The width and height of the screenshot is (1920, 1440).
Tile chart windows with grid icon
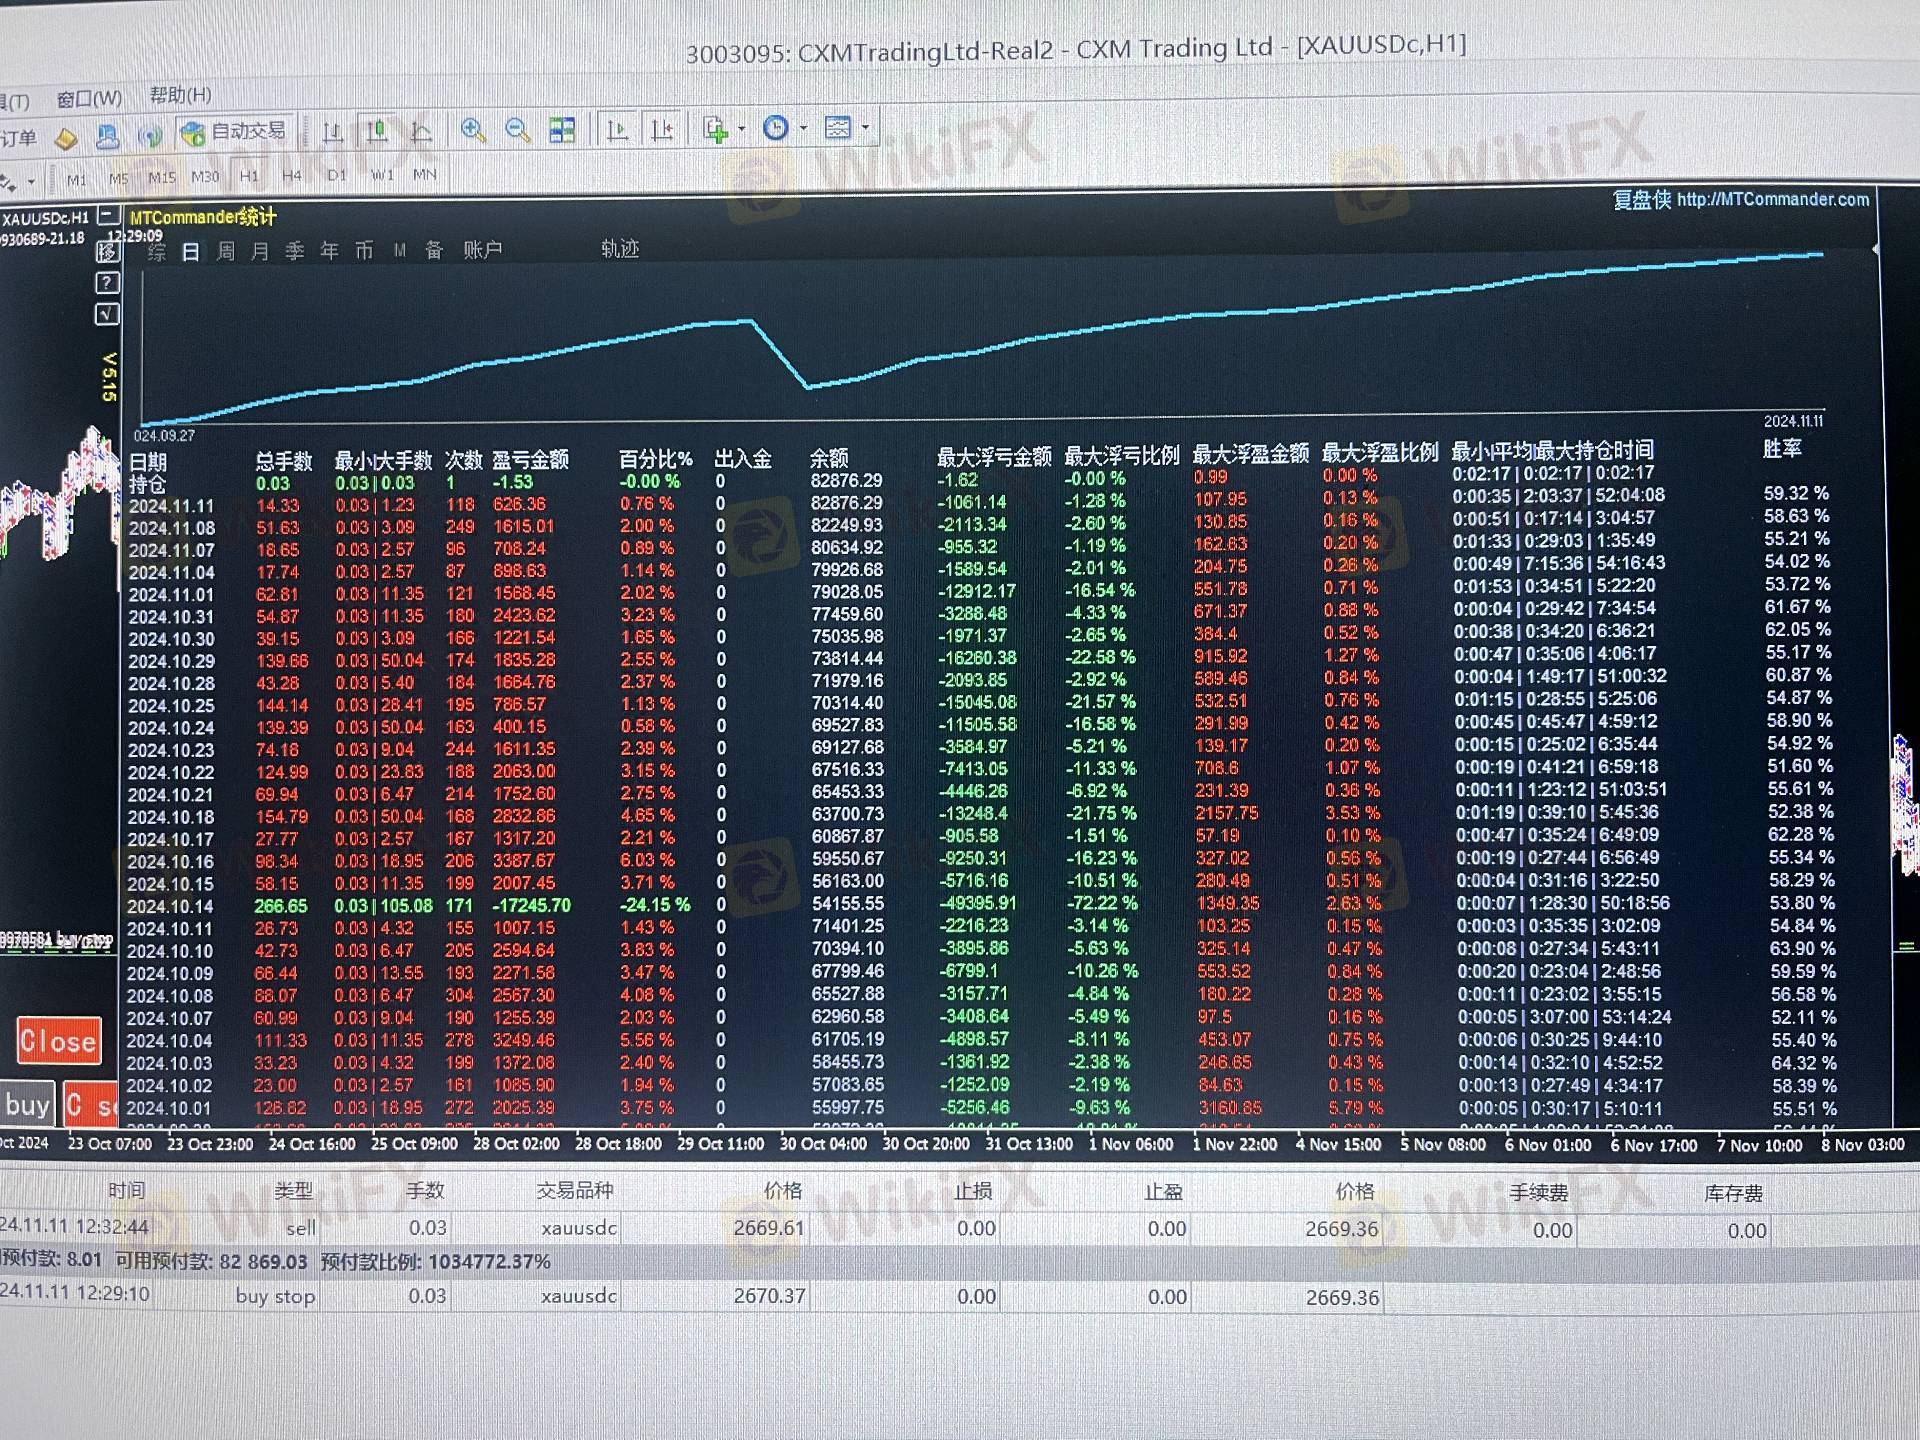click(x=562, y=130)
